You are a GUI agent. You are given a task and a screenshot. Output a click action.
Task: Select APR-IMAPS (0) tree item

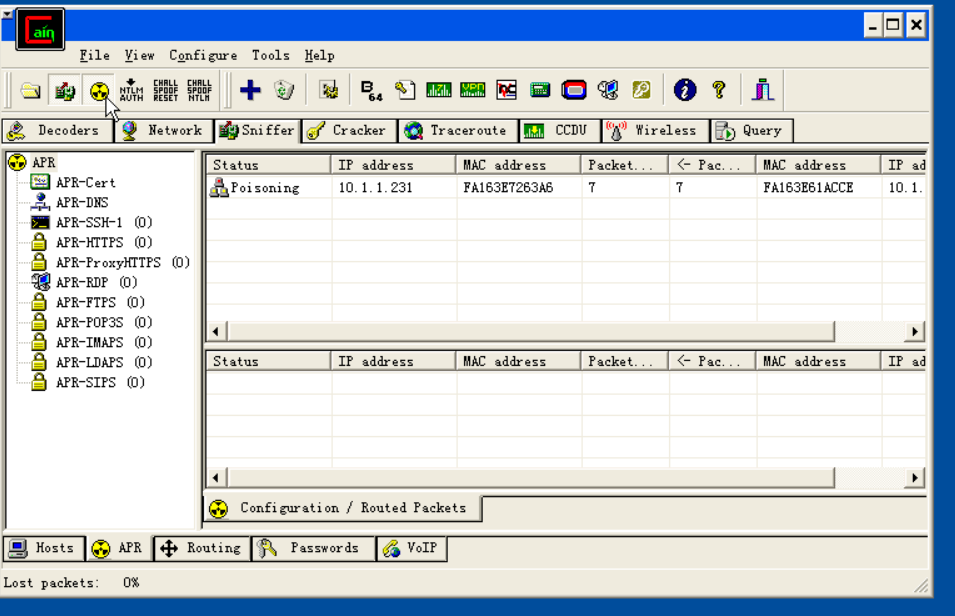click(104, 342)
